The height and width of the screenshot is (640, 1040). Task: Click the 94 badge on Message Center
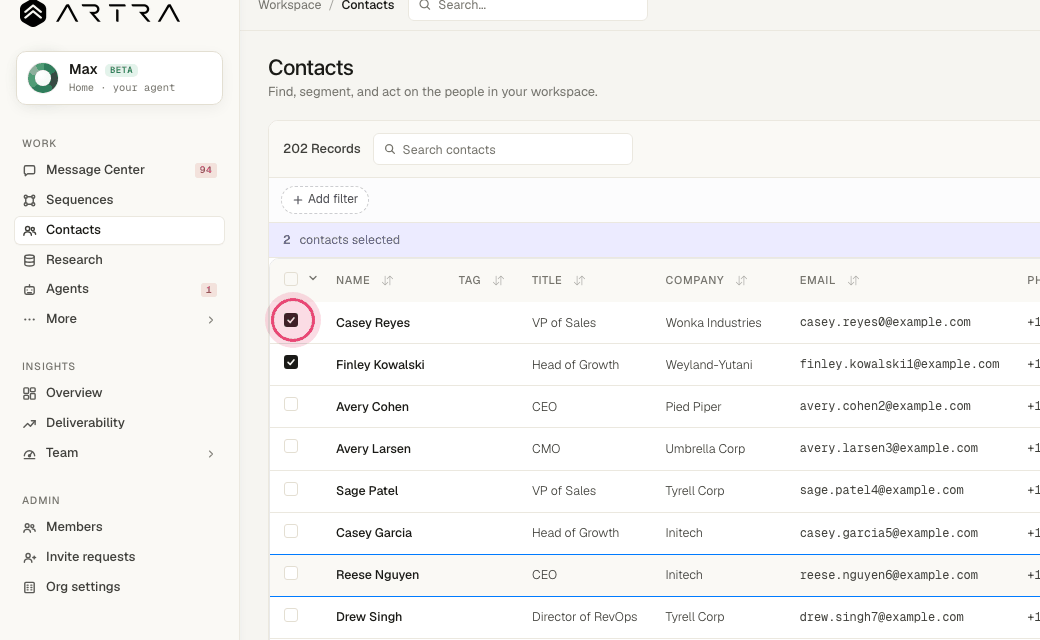tap(206, 170)
